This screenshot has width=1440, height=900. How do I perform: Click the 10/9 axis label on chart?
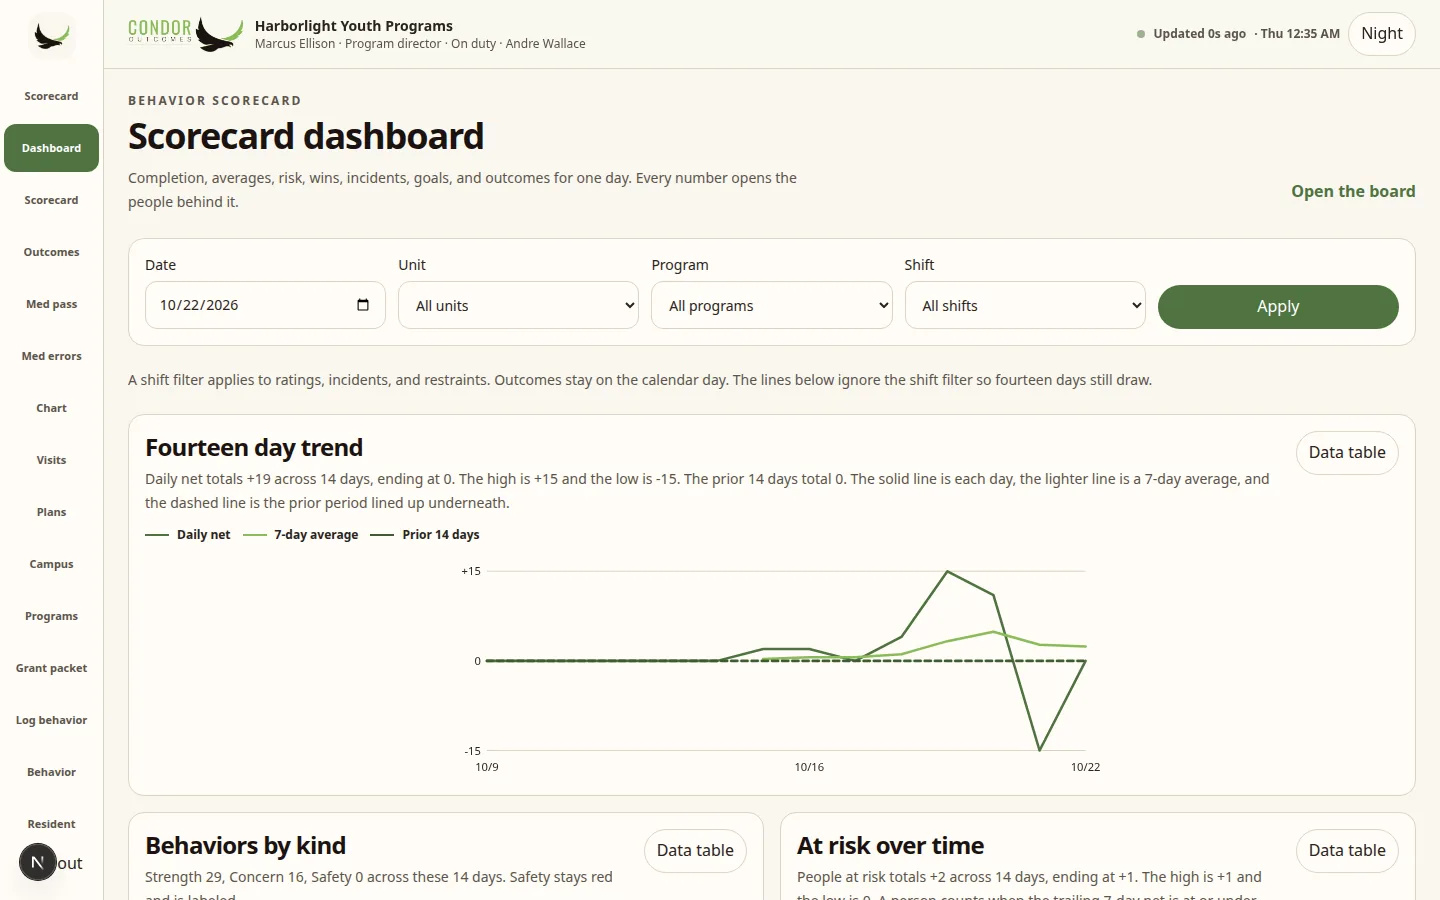[x=487, y=767]
